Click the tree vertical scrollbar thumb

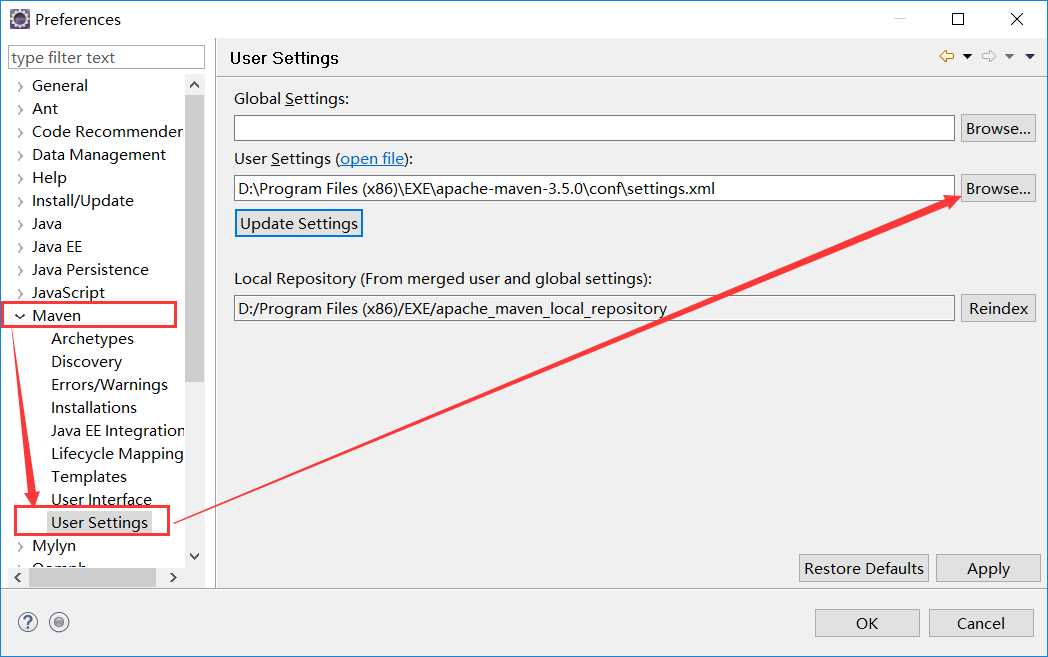[x=194, y=238]
